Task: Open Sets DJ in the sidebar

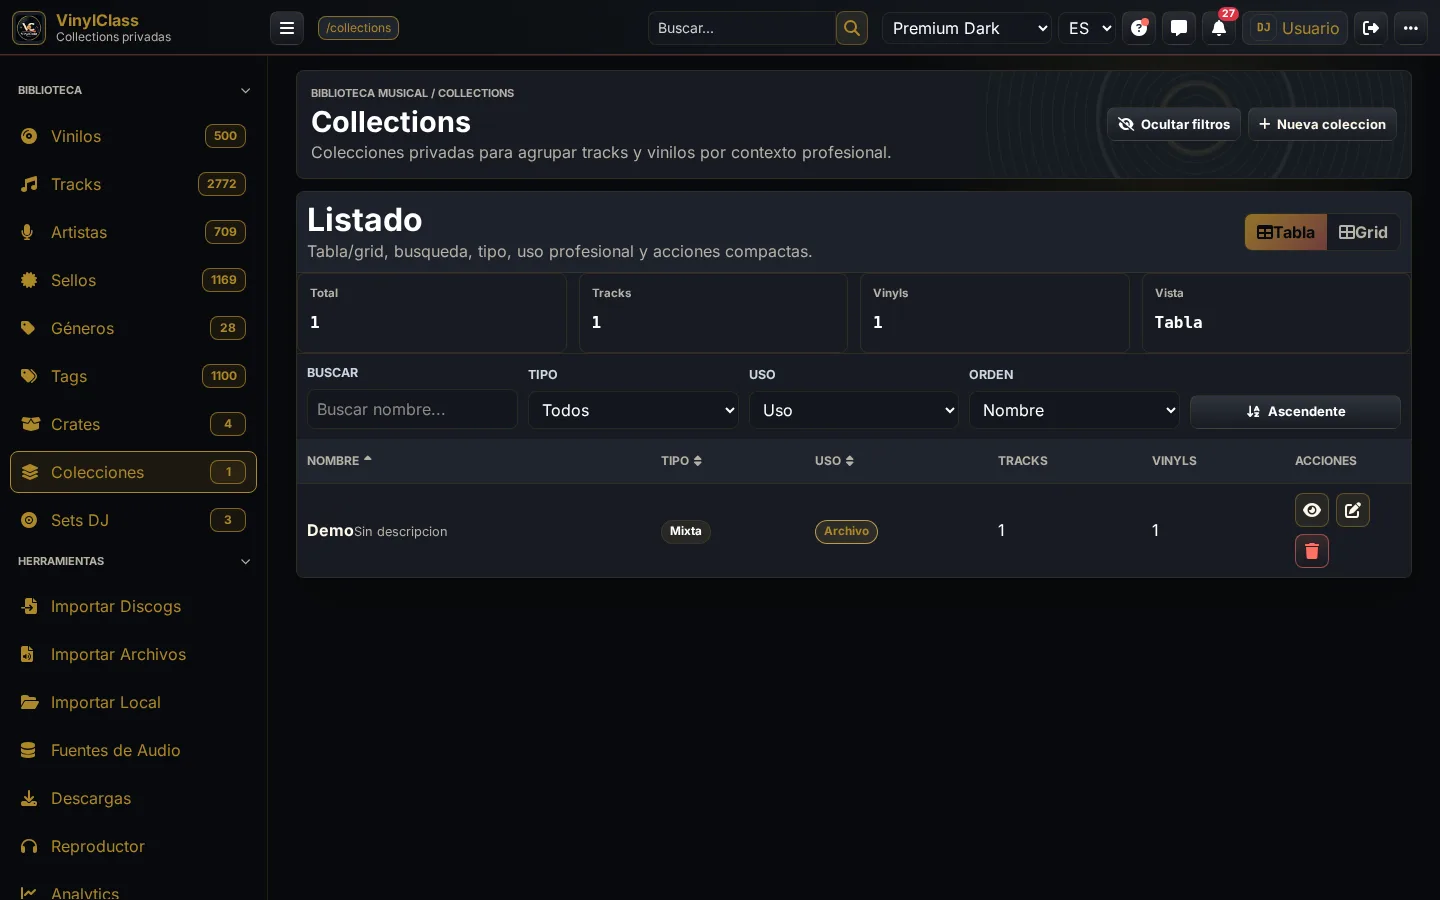Action: click(x=133, y=520)
